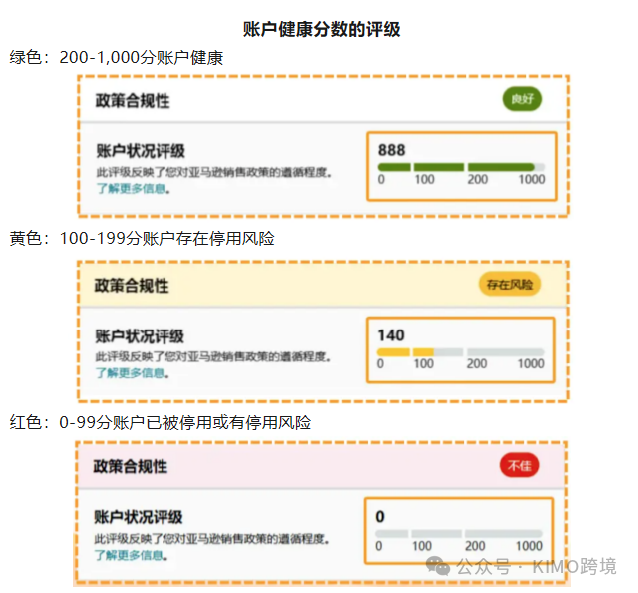Click the description sentence in the red card
This screenshot has height=593, width=638.
[212, 539]
